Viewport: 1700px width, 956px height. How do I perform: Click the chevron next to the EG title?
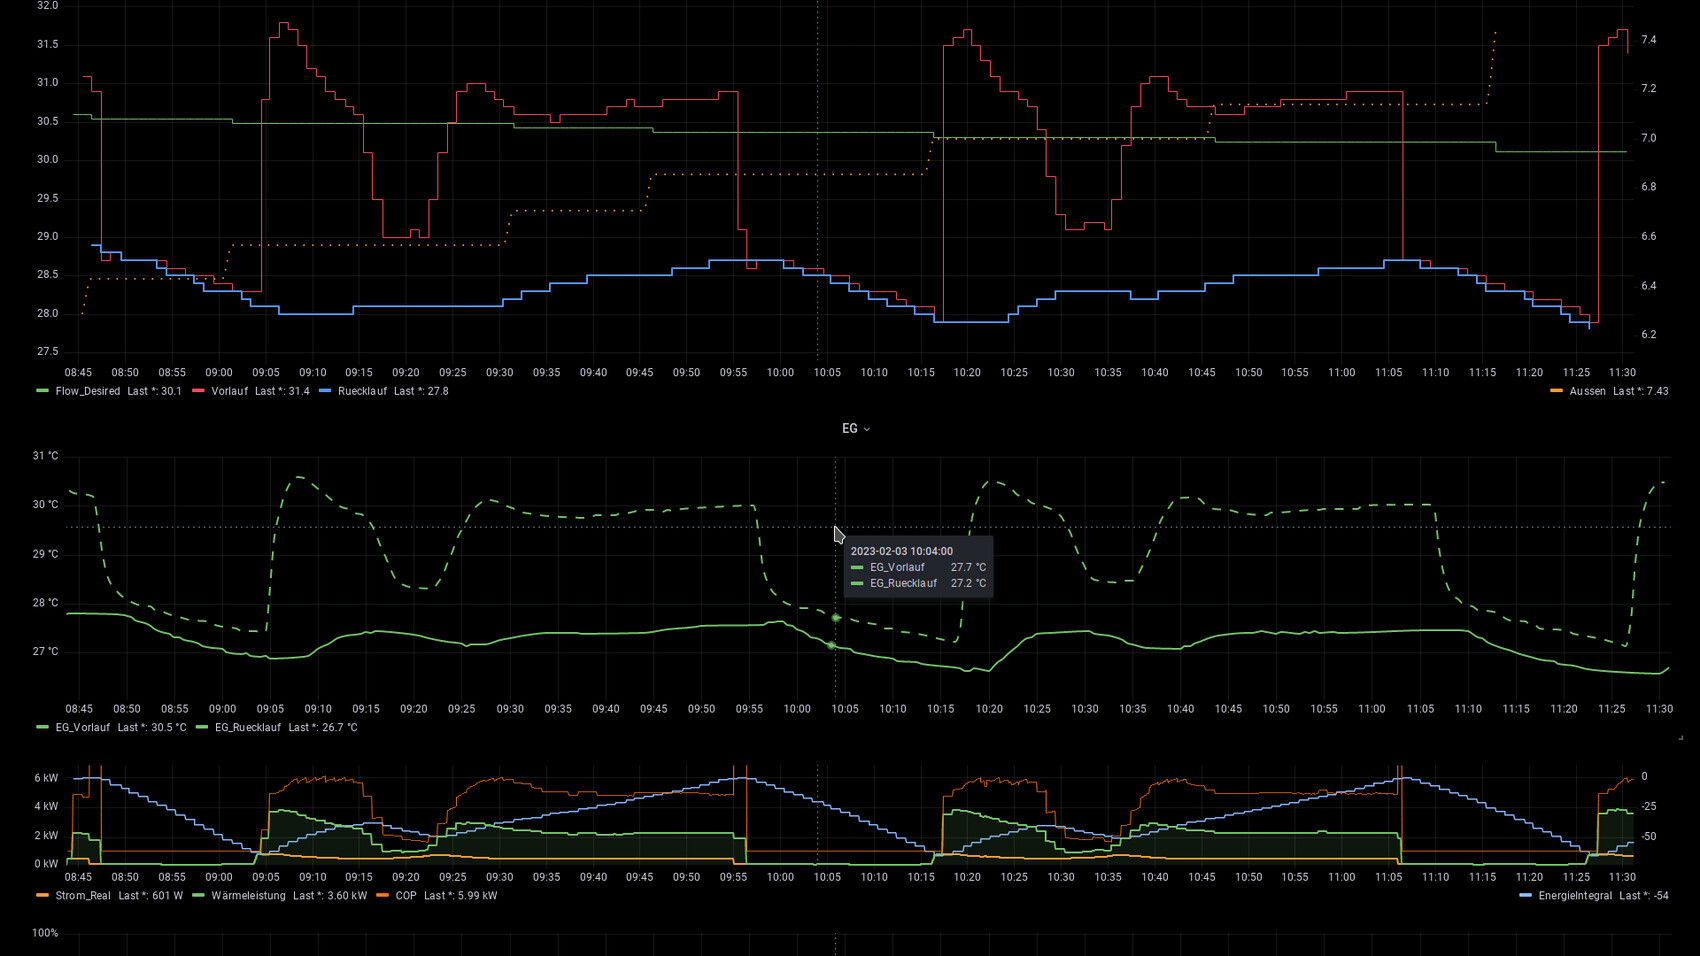click(867, 429)
